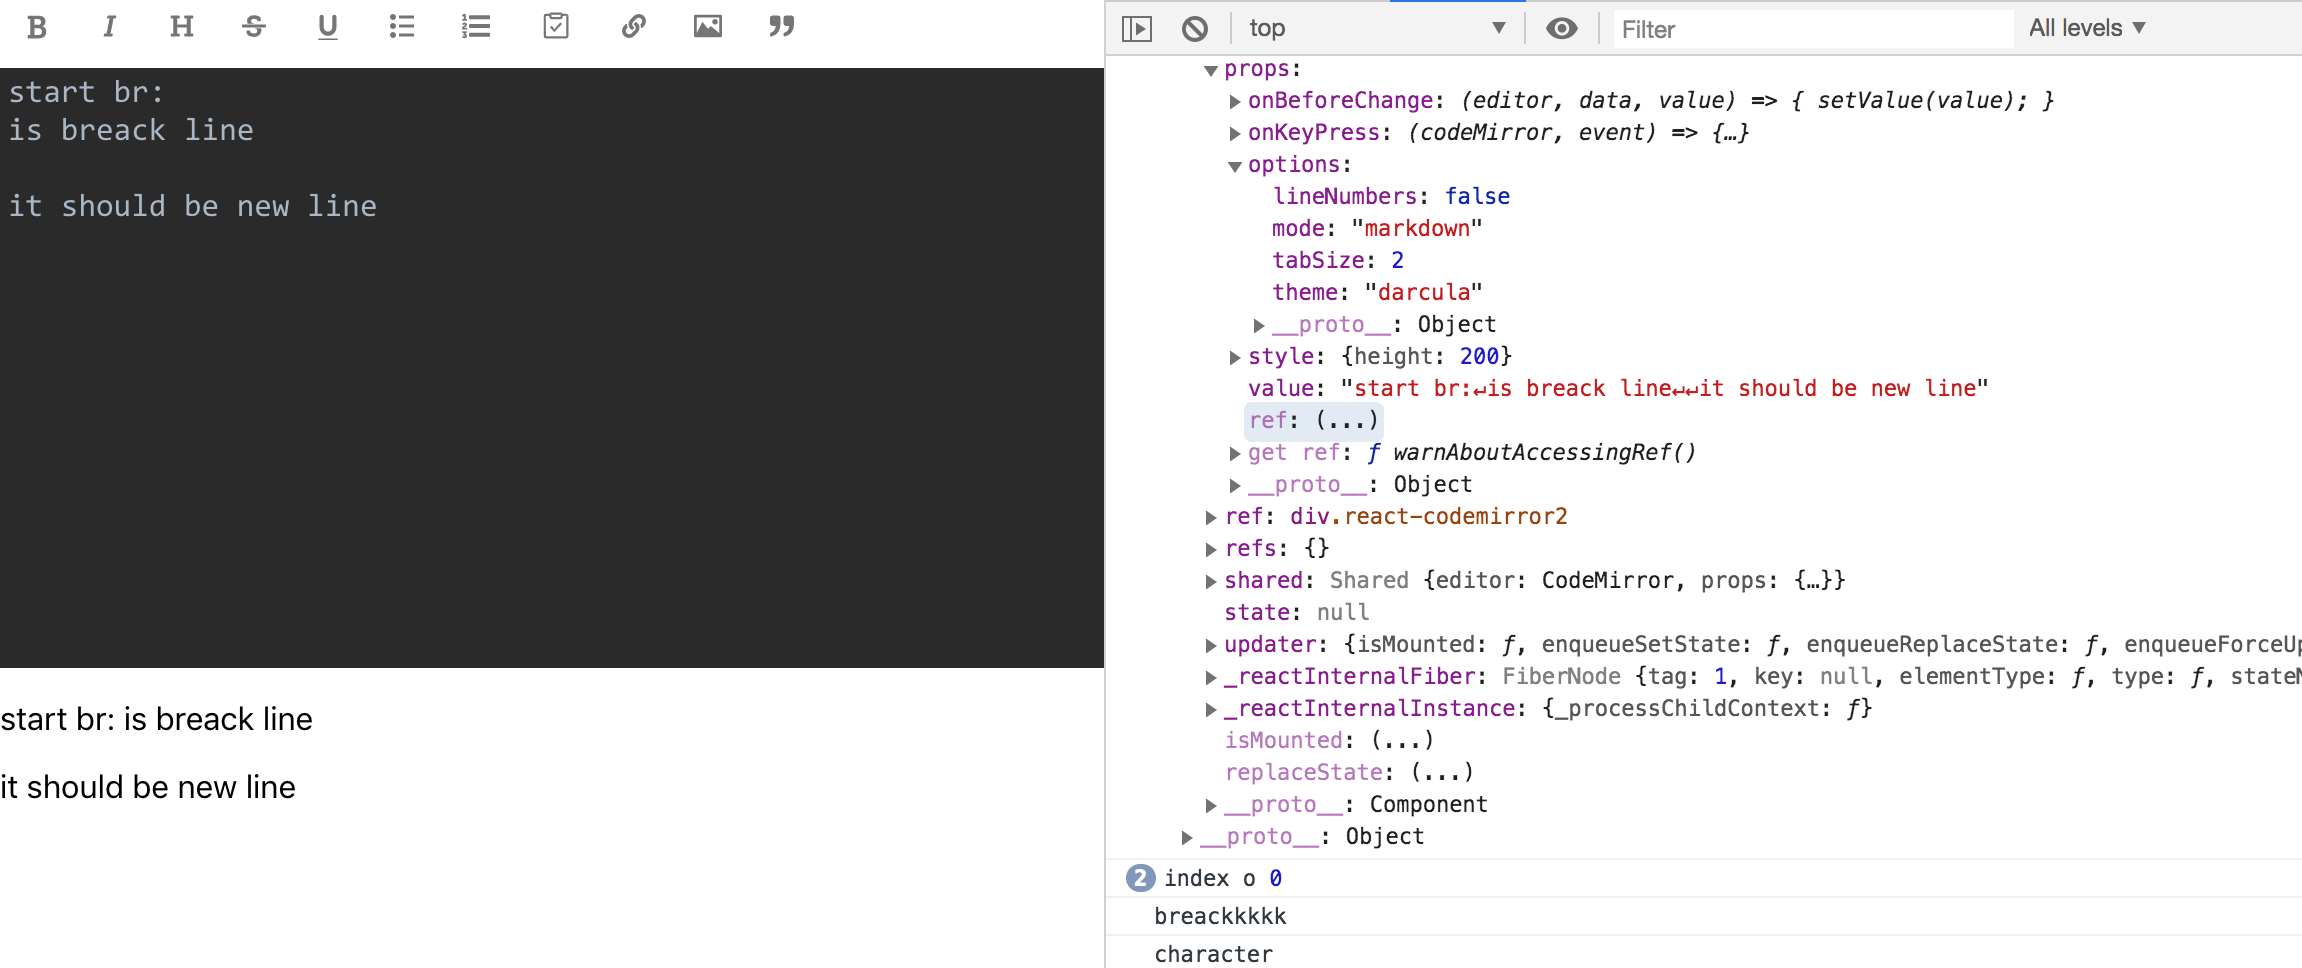Expand the 'shared: Shared' object node
Image resolution: width=2302 pixels, height=968 pixels.
click(1211, 581)
